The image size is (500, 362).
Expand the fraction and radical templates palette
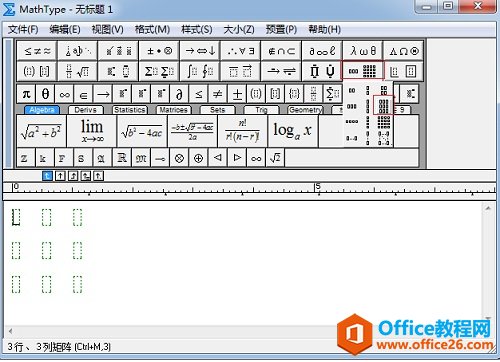pos(78,71)
